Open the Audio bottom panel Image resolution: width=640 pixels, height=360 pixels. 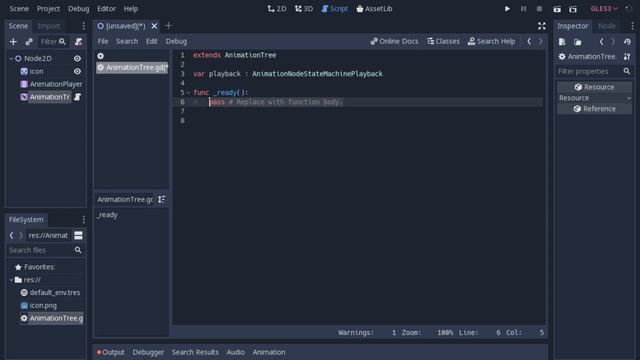(x=236, y=352)
